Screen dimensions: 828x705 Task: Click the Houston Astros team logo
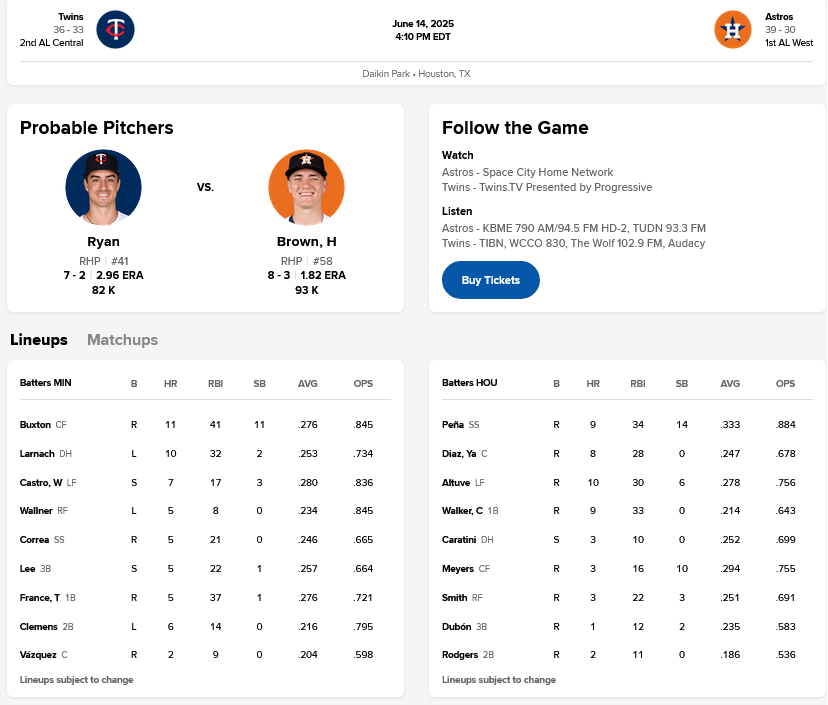coord(732,29)
